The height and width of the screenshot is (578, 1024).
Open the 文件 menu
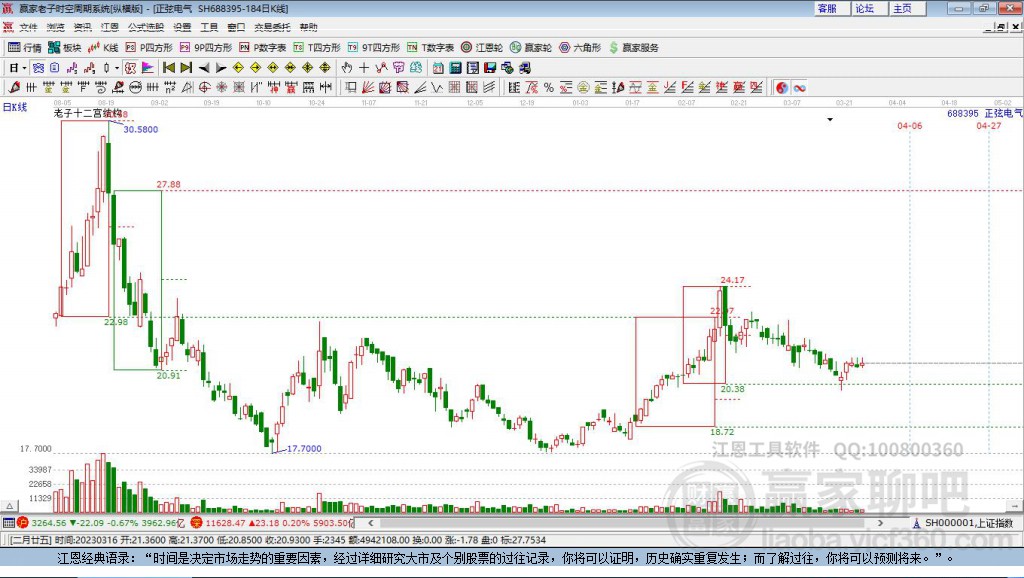(x=28, y=27)
